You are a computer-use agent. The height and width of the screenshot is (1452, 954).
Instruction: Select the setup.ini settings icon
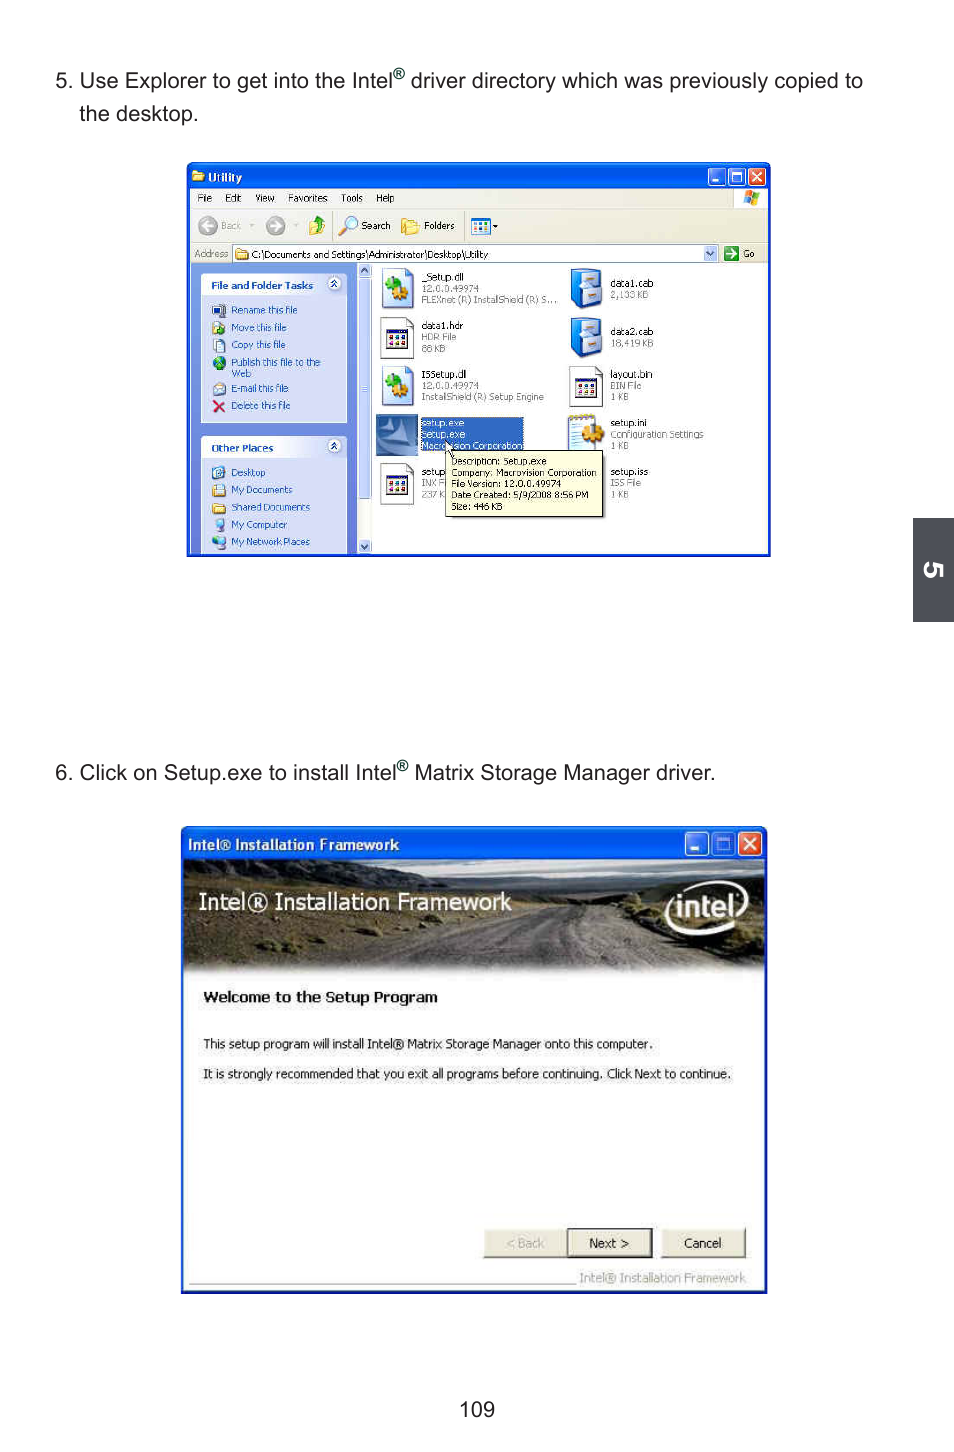pyautogui.click(x=586, y=434)
